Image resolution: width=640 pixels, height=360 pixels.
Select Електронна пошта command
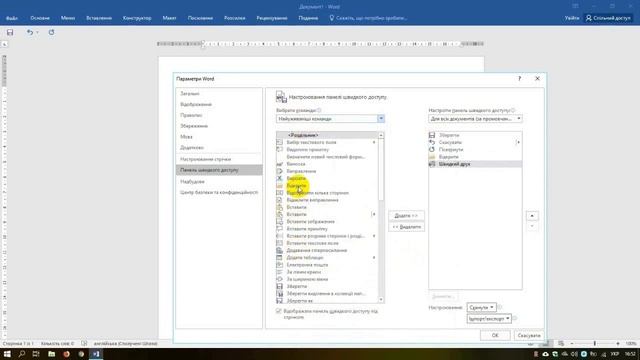[x=307, y=265]
